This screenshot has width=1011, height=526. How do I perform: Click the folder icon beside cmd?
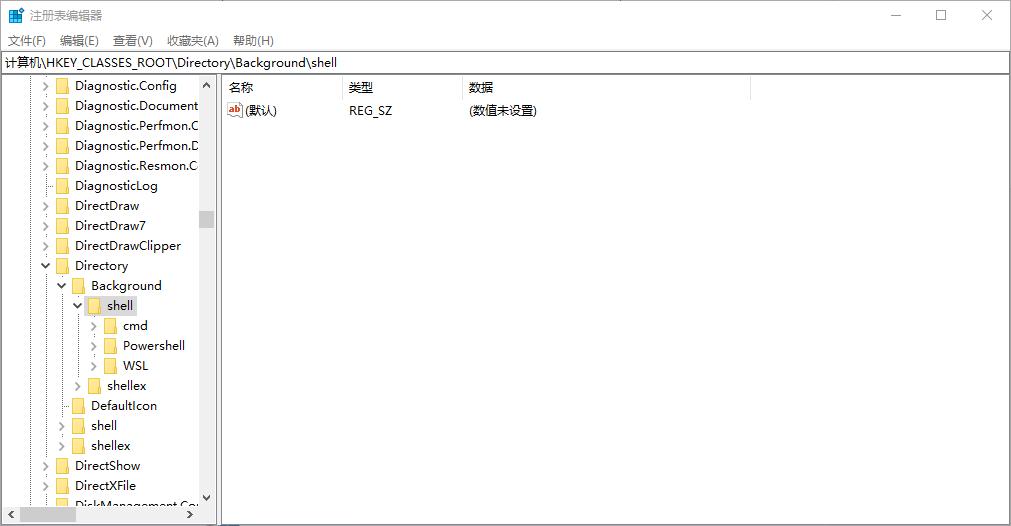click(110, 326)
